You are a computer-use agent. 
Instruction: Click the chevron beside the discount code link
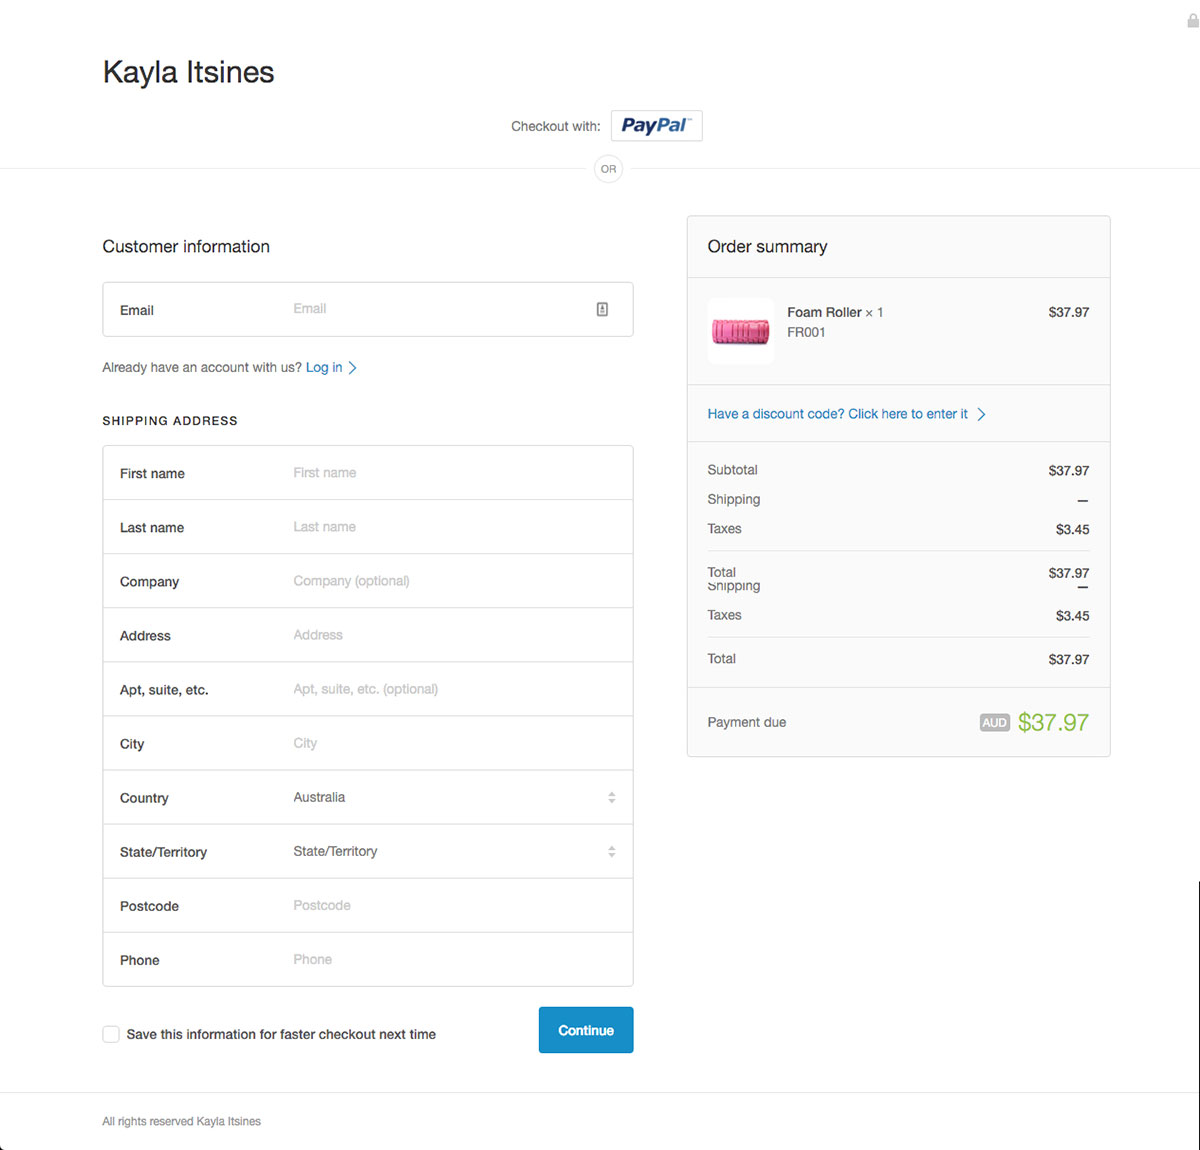(x=981, y=414)
